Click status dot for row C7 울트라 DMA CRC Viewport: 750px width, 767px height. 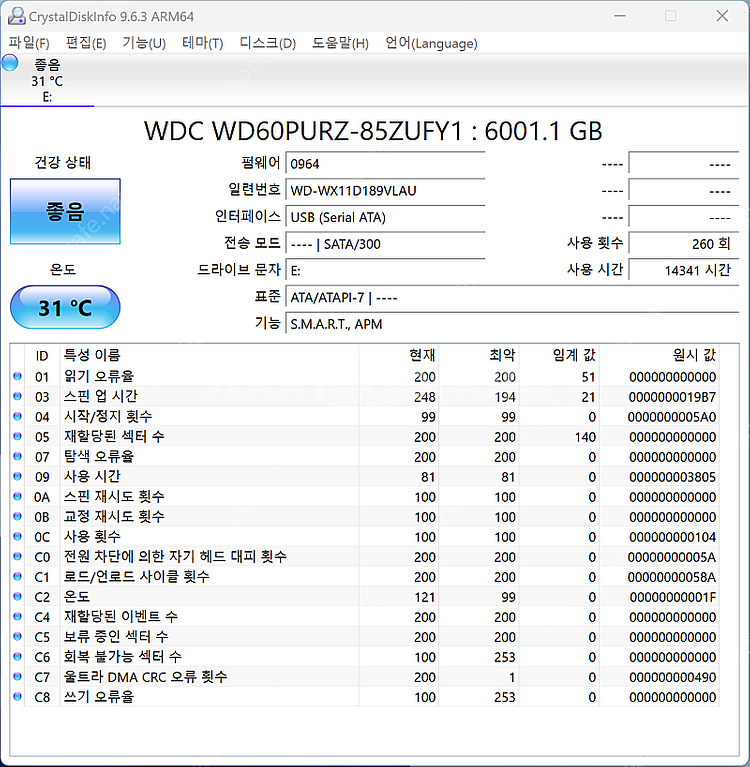(x=17, y=677)
